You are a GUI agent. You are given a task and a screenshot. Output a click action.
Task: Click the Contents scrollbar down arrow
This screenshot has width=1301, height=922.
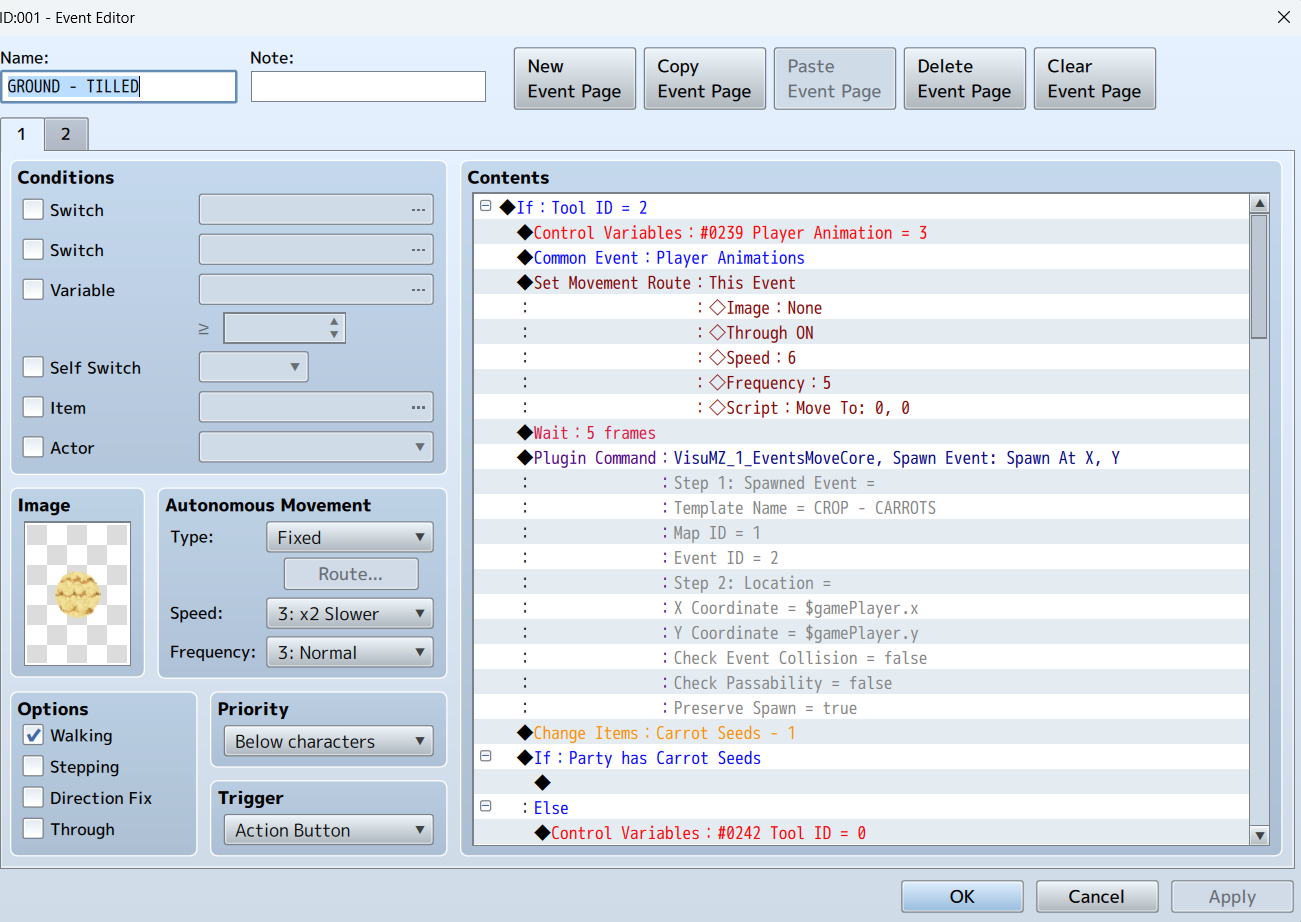click(x=1259, y=835)
